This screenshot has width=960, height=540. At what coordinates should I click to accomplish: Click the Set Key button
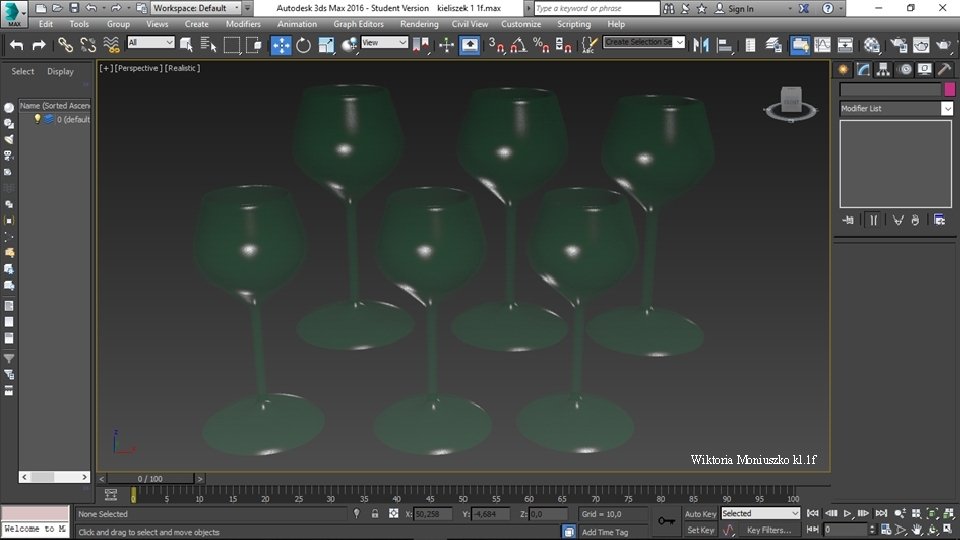tap(700, 530)
